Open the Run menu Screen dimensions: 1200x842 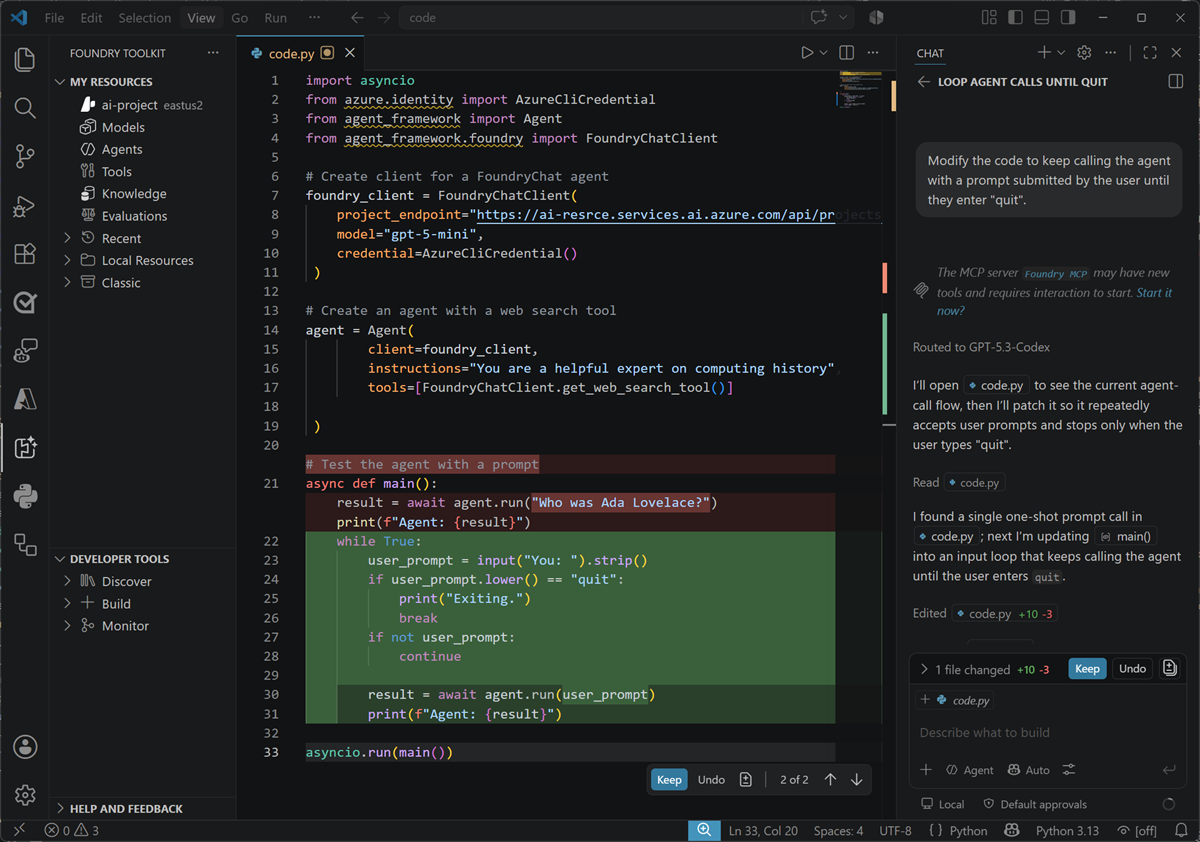pos(275,18)
